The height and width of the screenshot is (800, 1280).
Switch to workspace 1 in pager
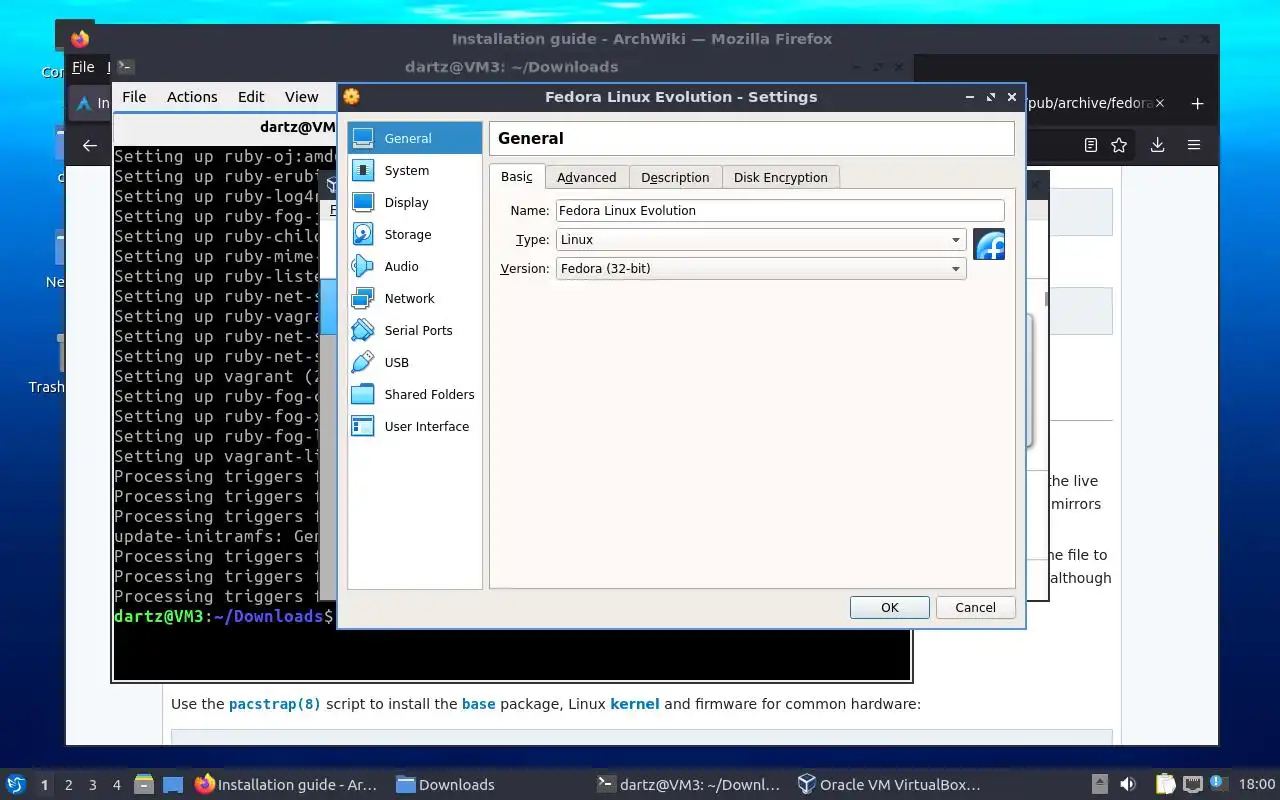pos(45,785)
